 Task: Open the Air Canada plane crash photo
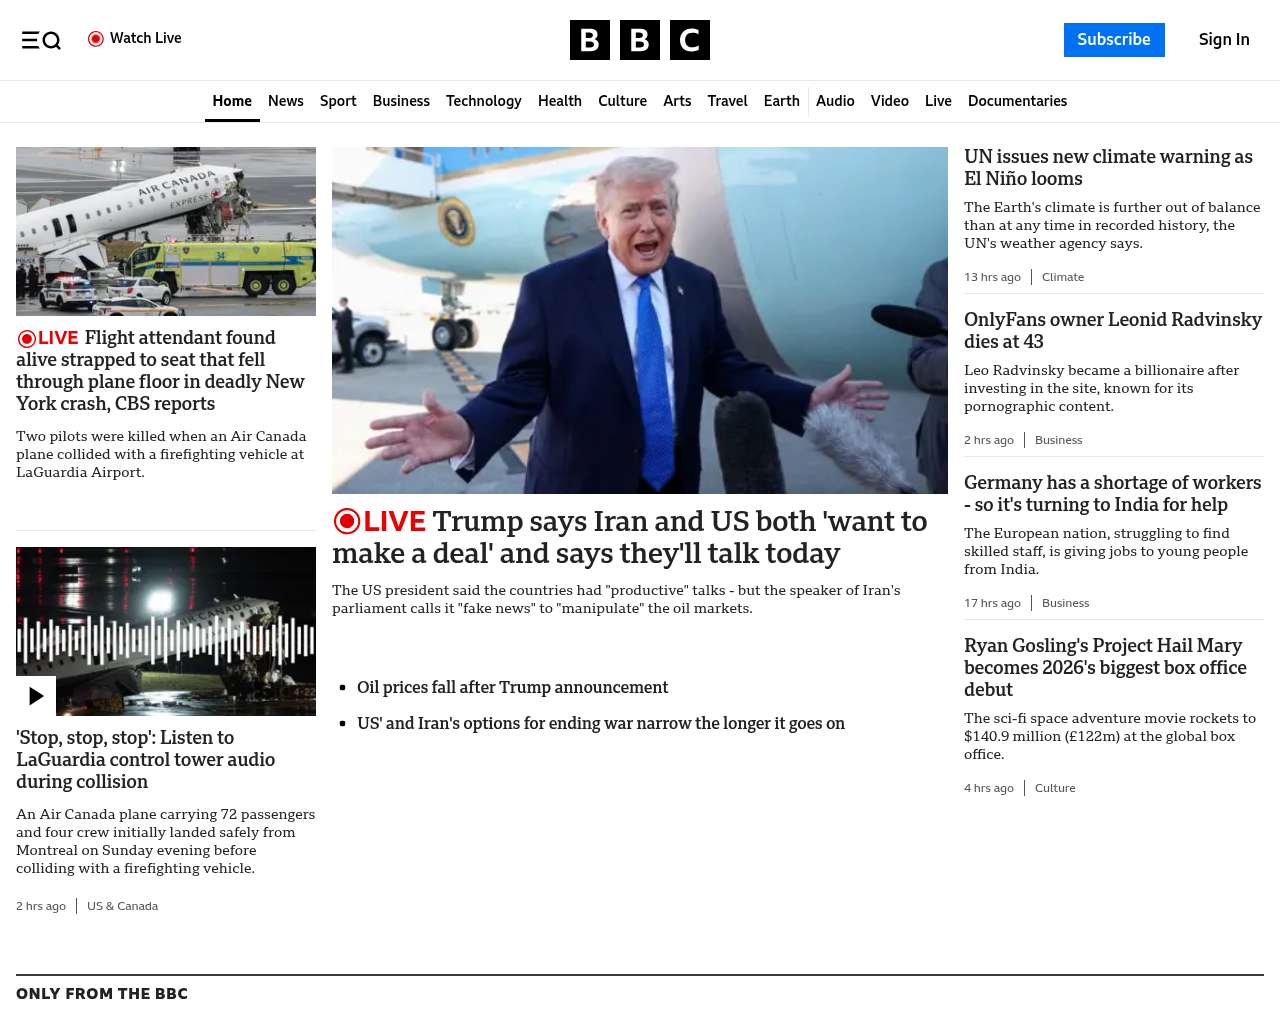click(166, 231)
